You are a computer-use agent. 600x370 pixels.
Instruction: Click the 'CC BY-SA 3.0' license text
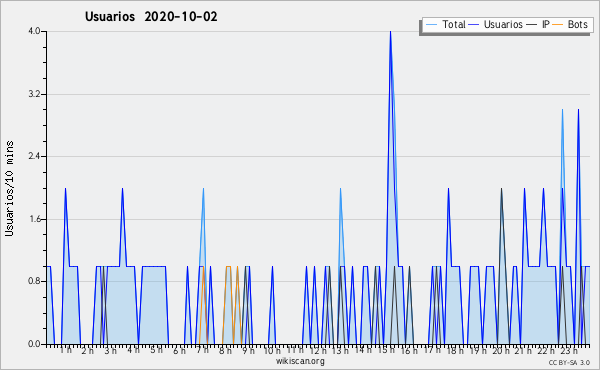[569, 362]
